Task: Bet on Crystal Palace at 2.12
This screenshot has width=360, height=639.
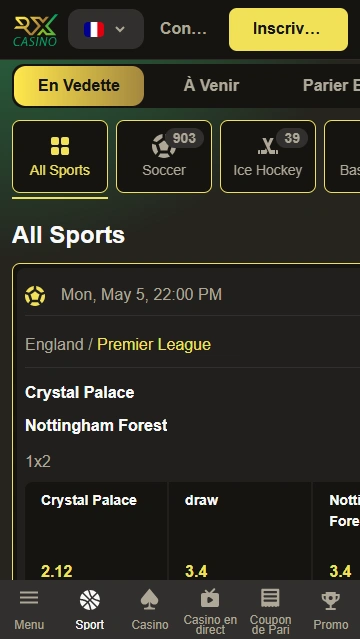Action: tap(97, 531)
